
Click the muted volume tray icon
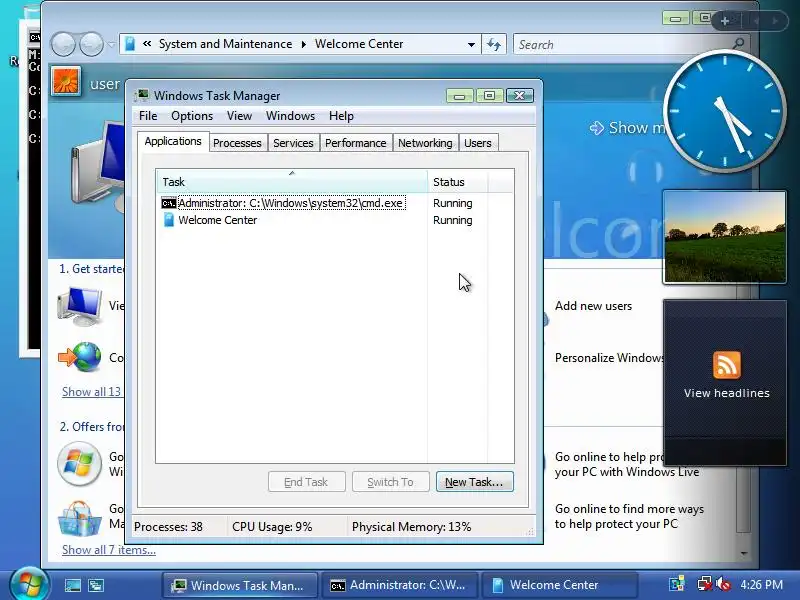[x=722, y=584]
